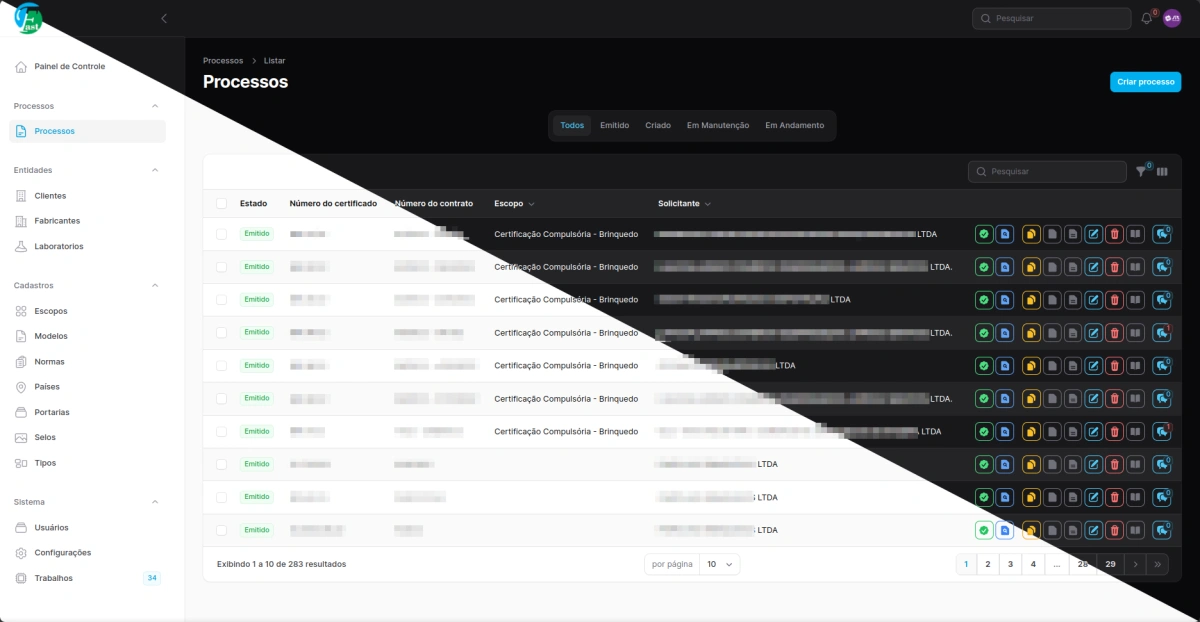Collapse the Processos section in the sidebar
The image size is (1200, 622).
point(155,105)
